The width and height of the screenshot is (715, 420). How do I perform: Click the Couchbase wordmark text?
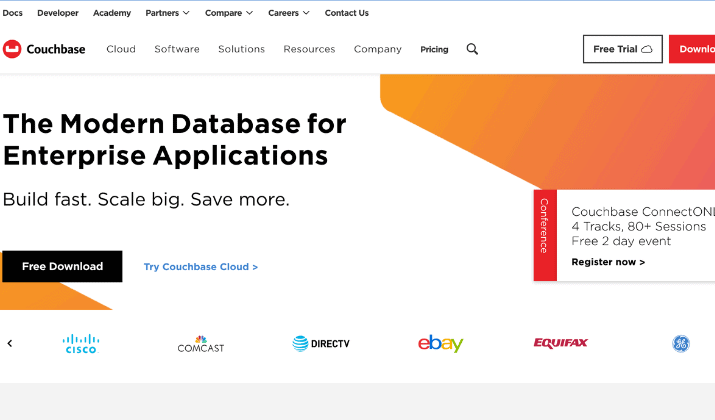[x=56, y=49]
